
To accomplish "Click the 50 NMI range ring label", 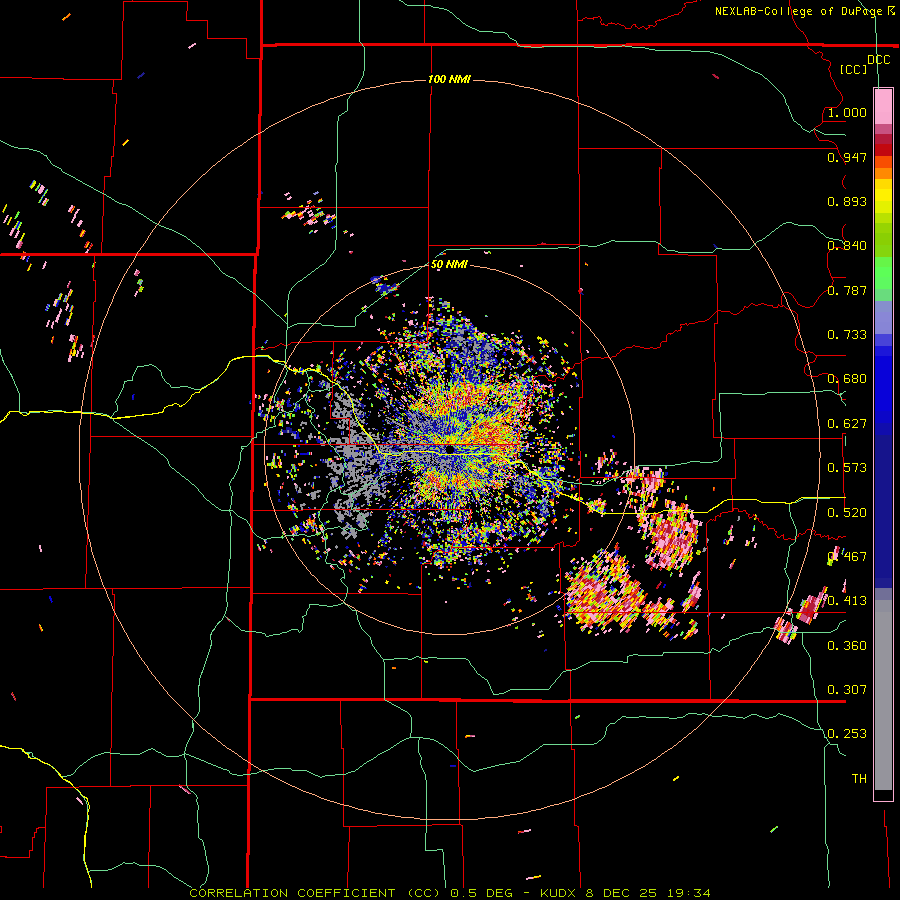I will coord(449,264).
